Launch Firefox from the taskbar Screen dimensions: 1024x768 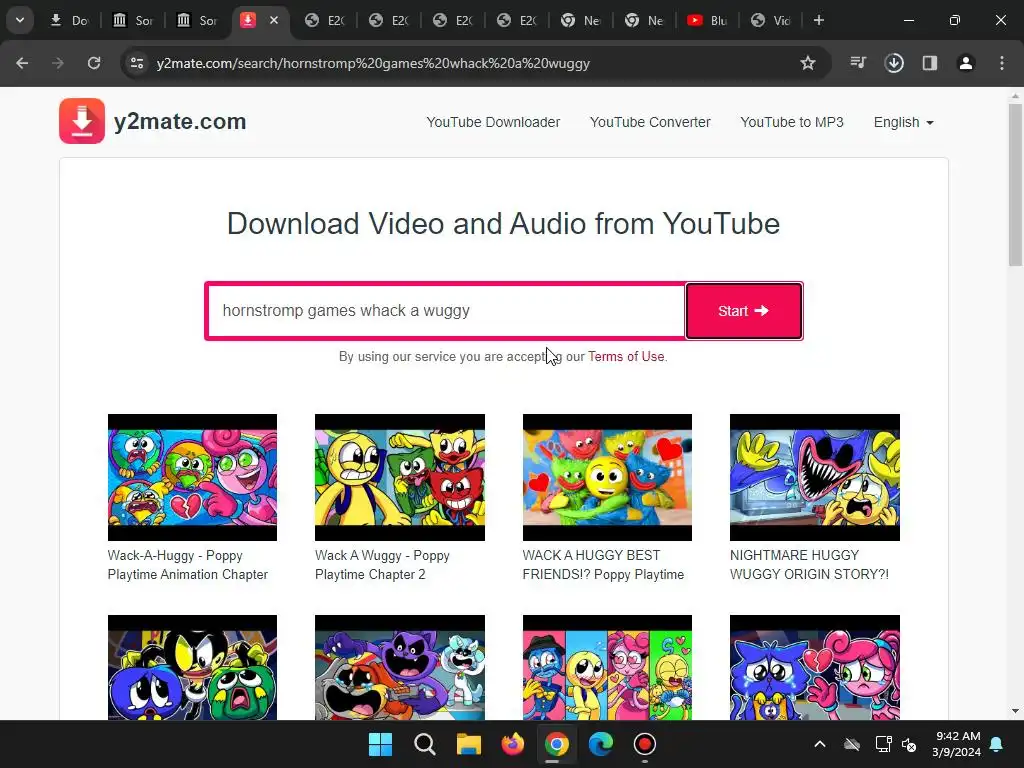[x=513, y=744]
